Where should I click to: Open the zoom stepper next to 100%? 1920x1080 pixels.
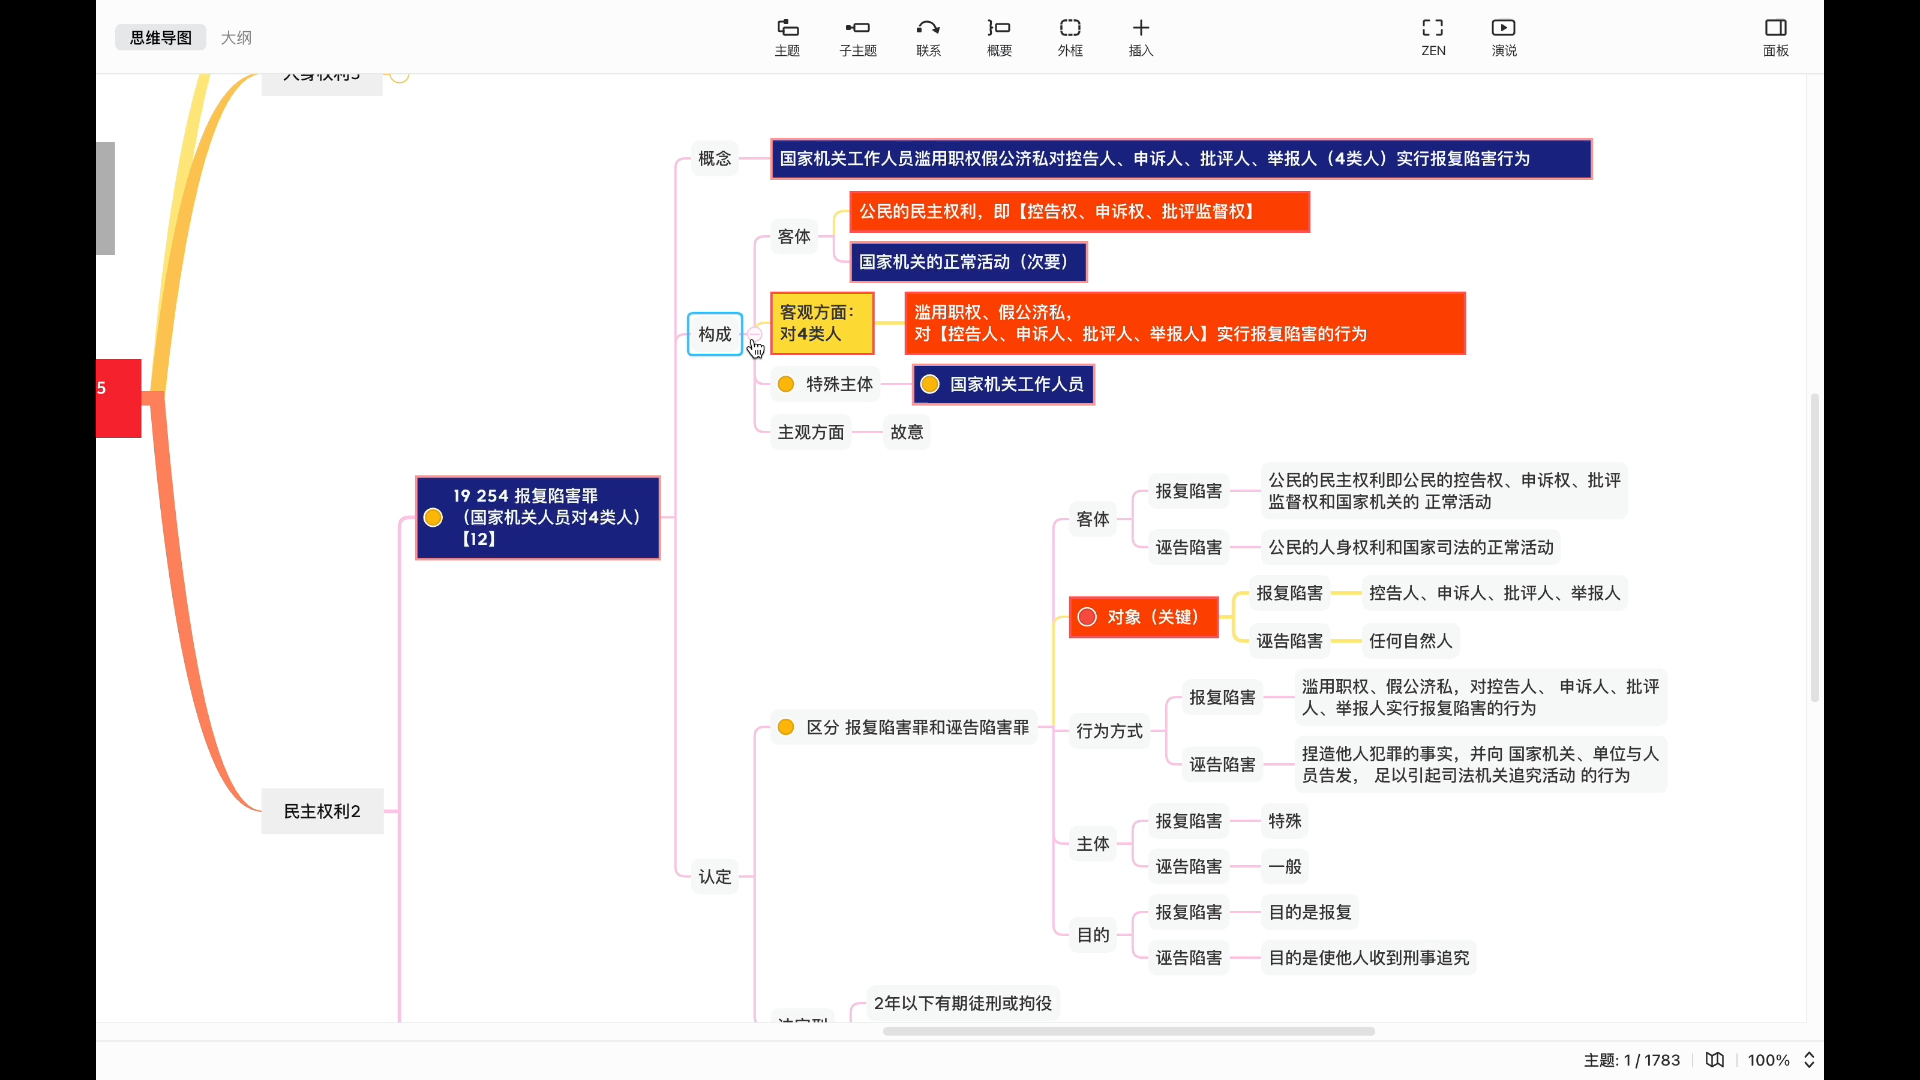pyautogui.click(x=1809, y=1060)
